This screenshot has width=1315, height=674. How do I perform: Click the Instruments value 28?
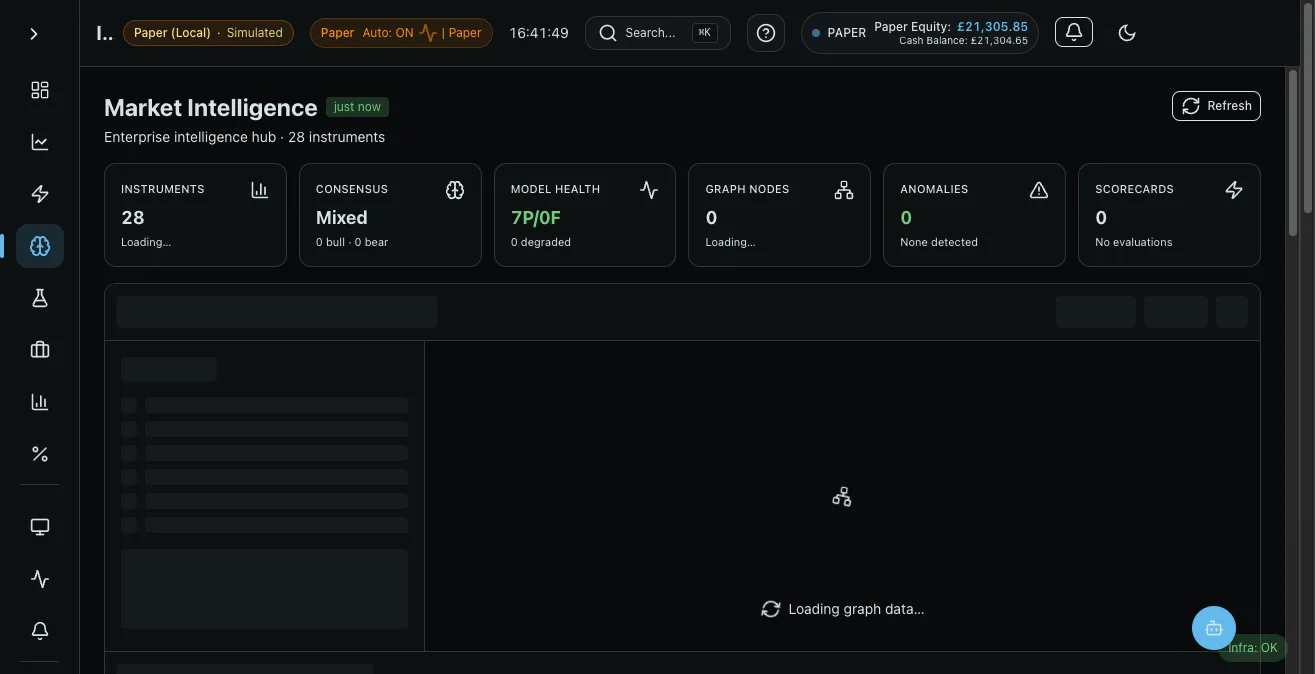[133, 217]
